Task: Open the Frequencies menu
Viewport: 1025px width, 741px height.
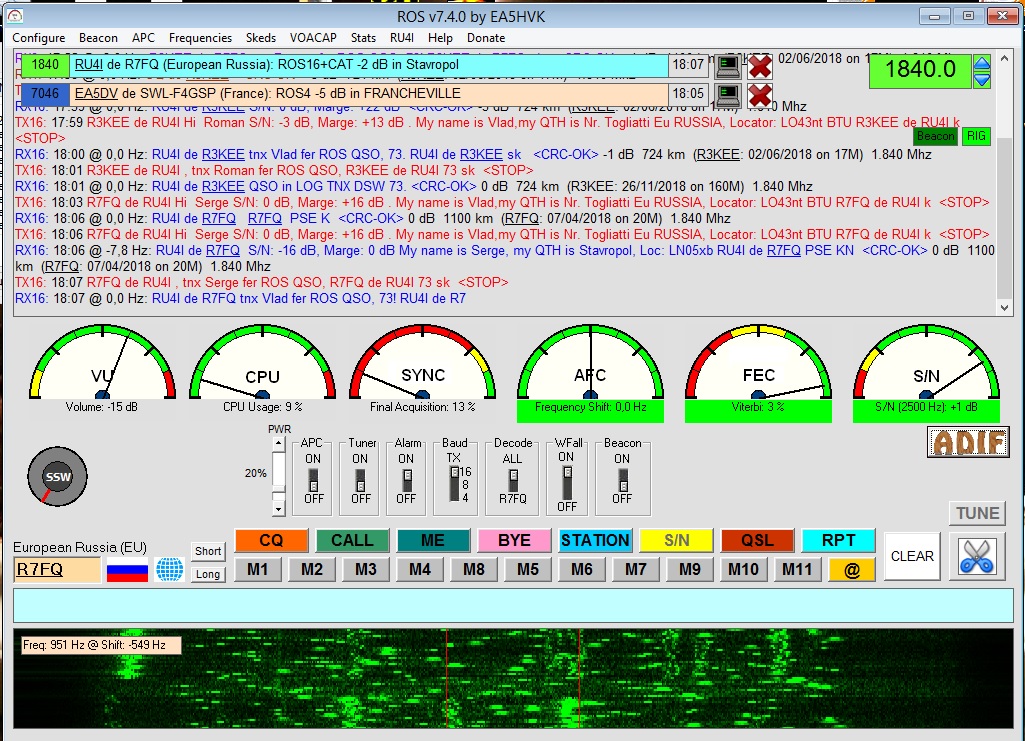Action: pos(200,38)
